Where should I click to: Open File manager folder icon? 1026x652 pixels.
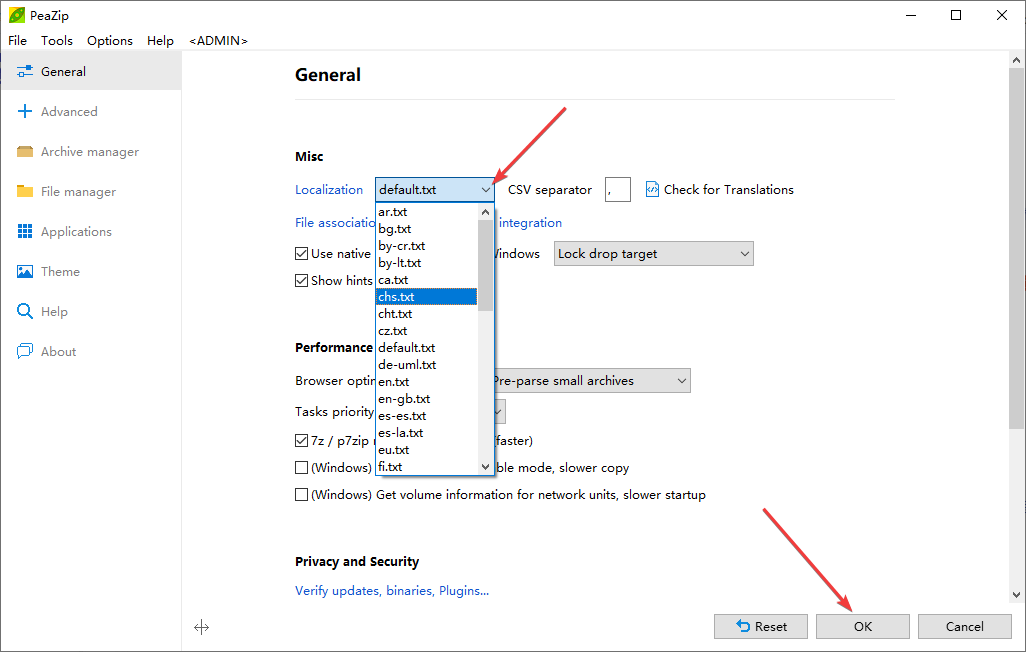[25, 192]
